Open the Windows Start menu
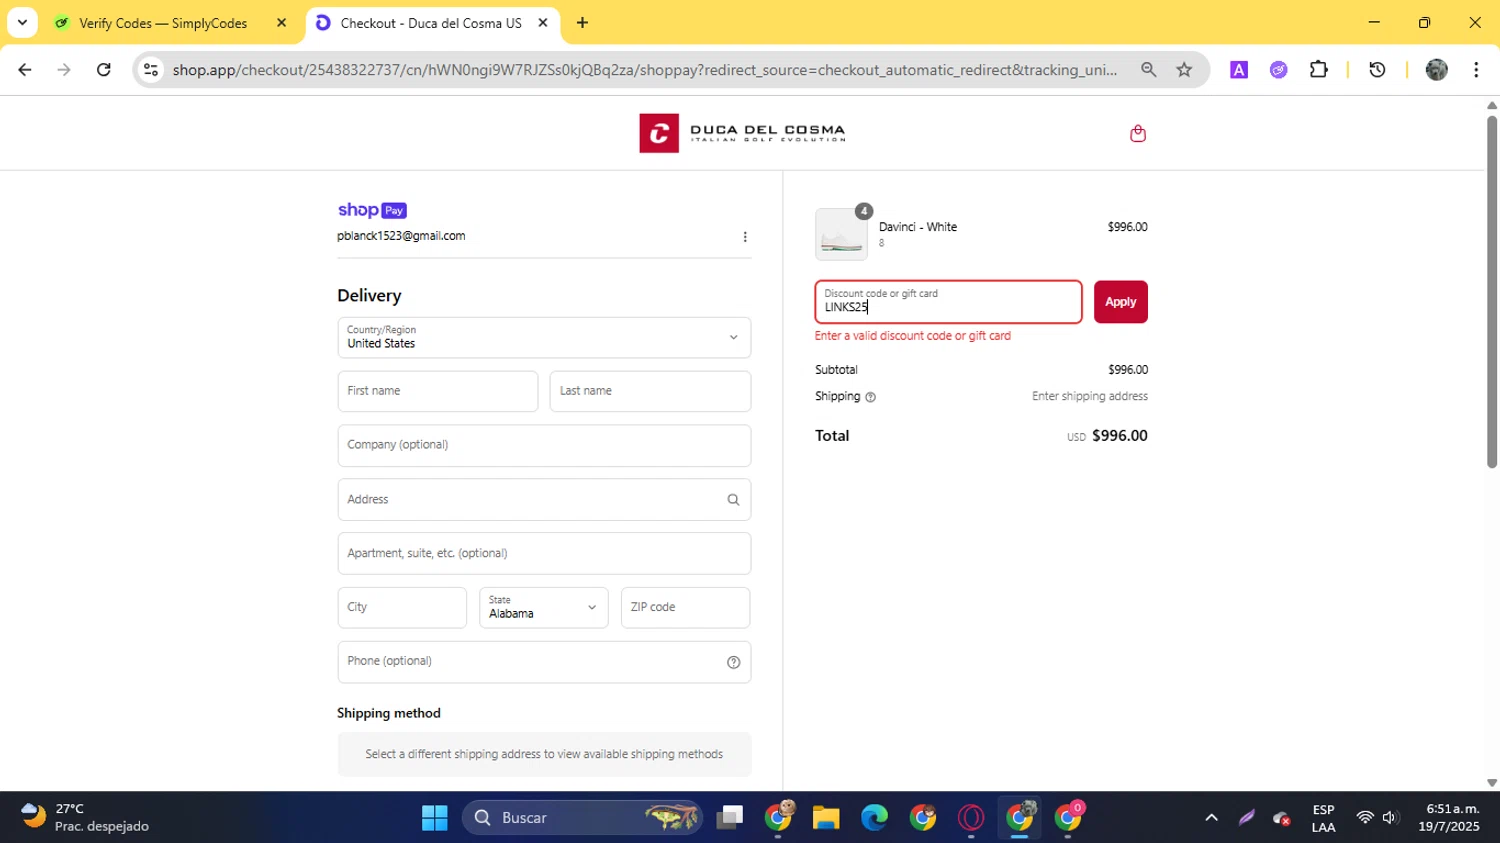 [x=434, y=818]
